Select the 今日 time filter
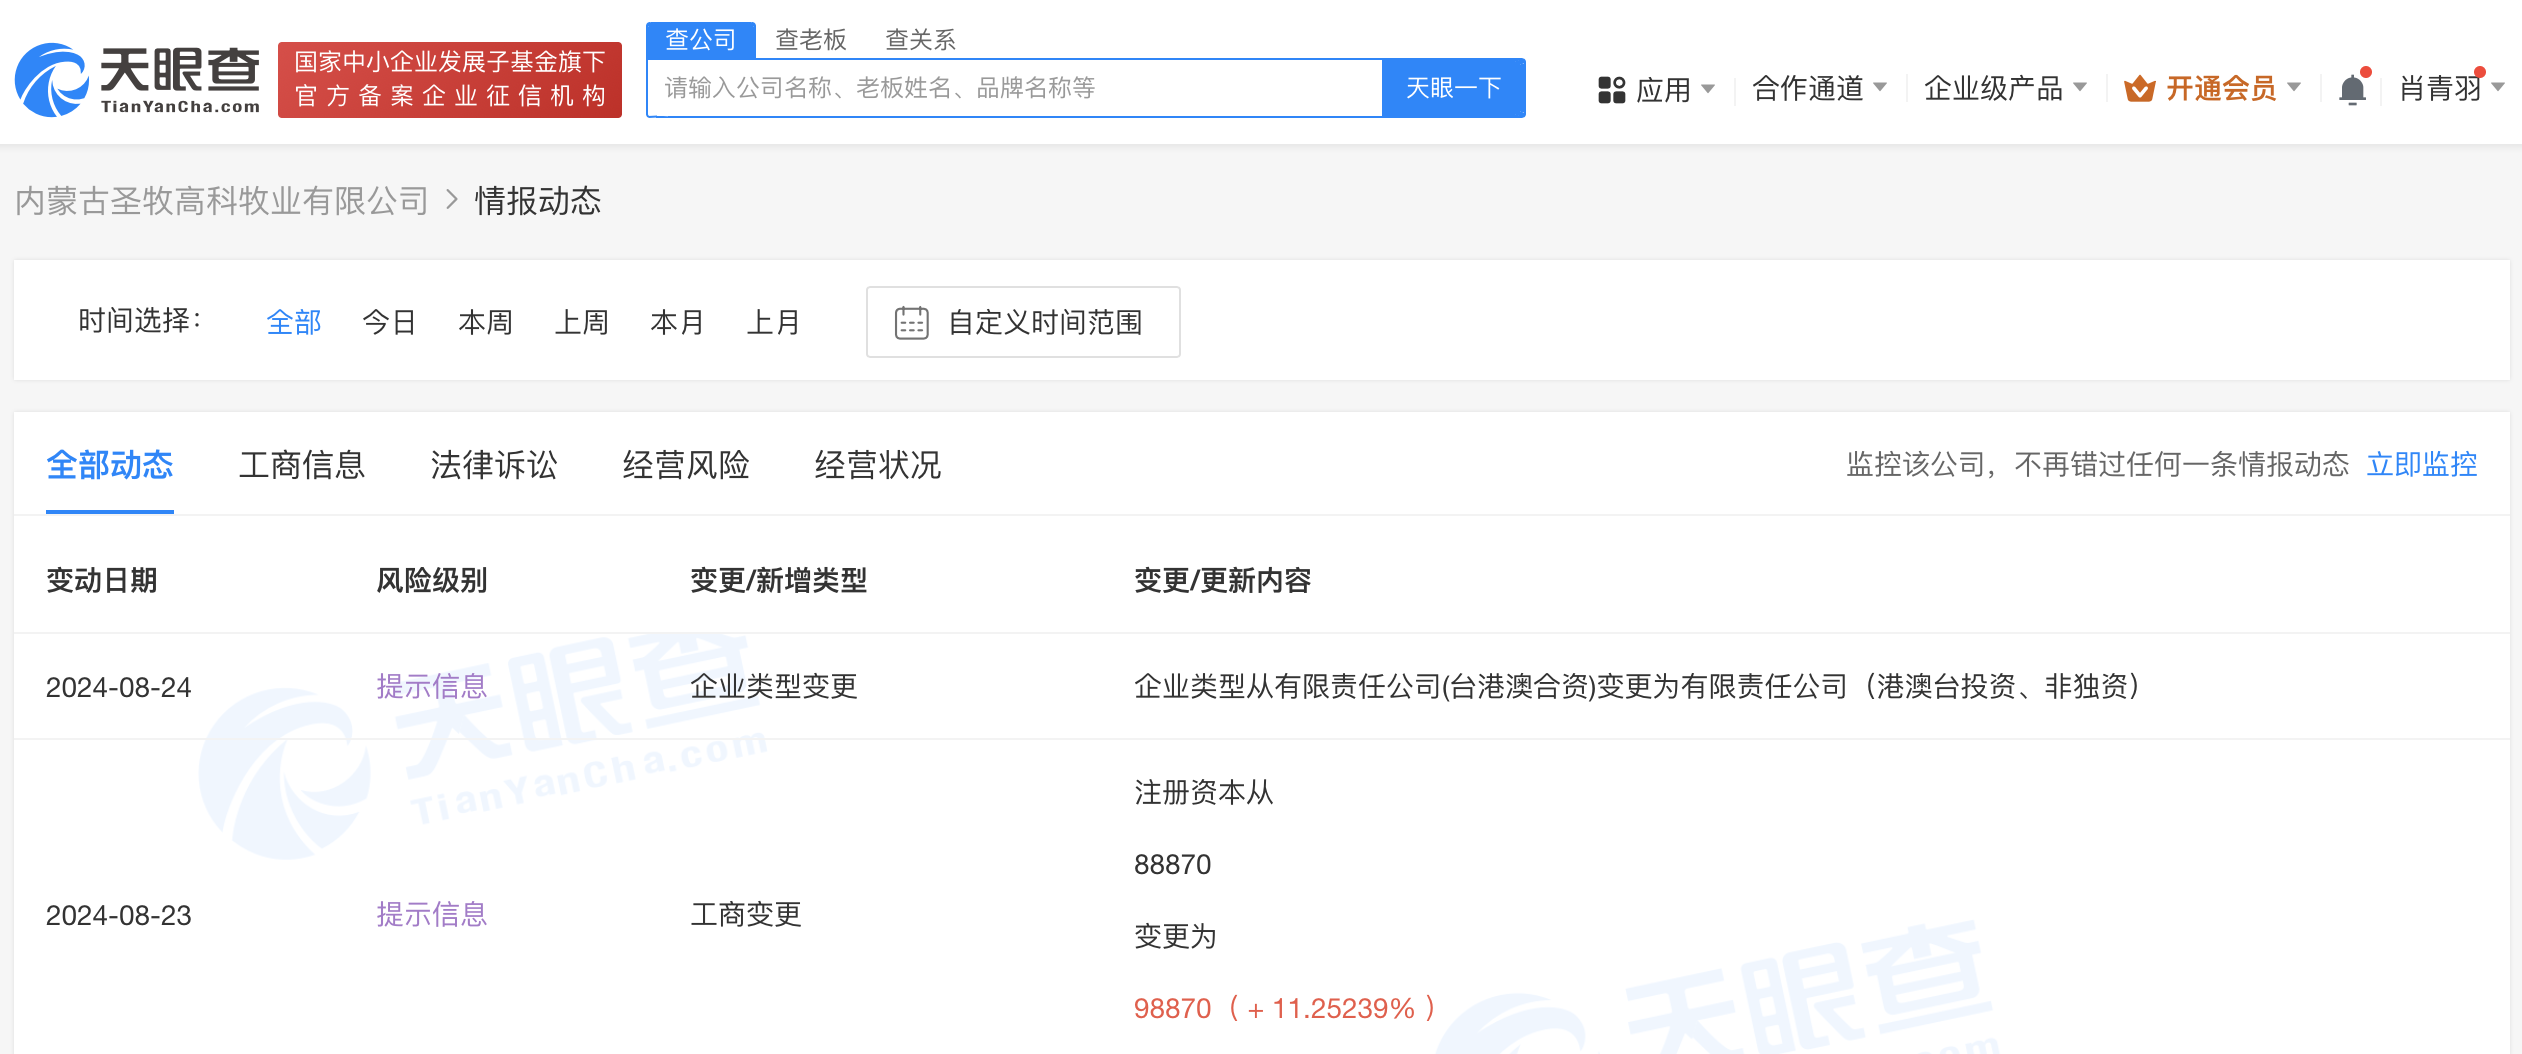The height and width of the screenshot is (1054, 2522). (389, 322)
